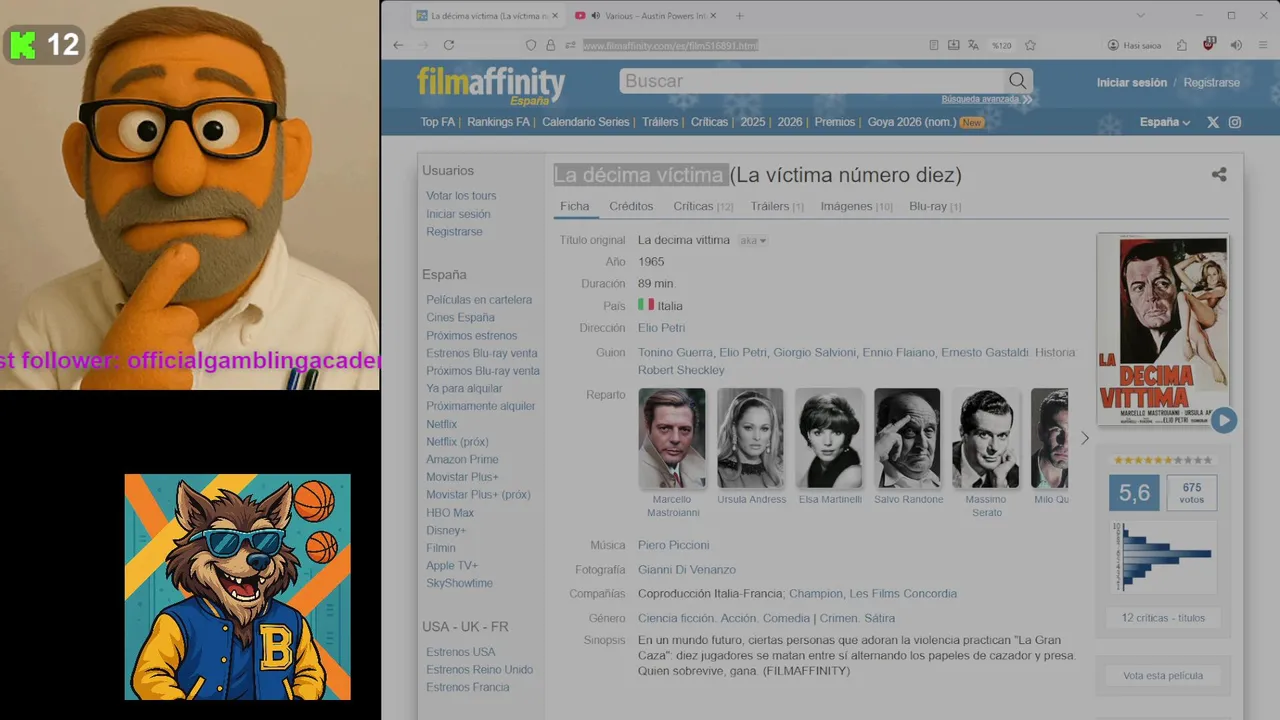
Task: Expand the aka alternate titles dropdown
Action: tap(753, 240)
